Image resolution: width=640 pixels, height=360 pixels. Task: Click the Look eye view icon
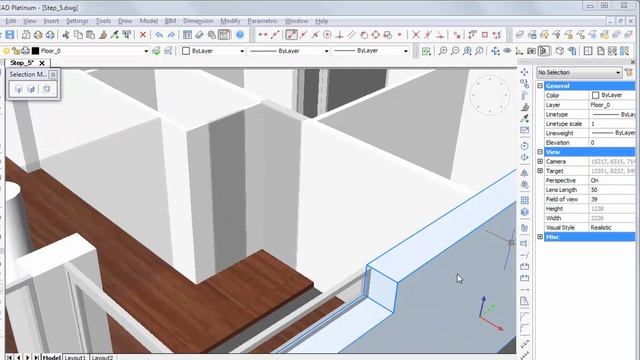[x=507, y=51]
